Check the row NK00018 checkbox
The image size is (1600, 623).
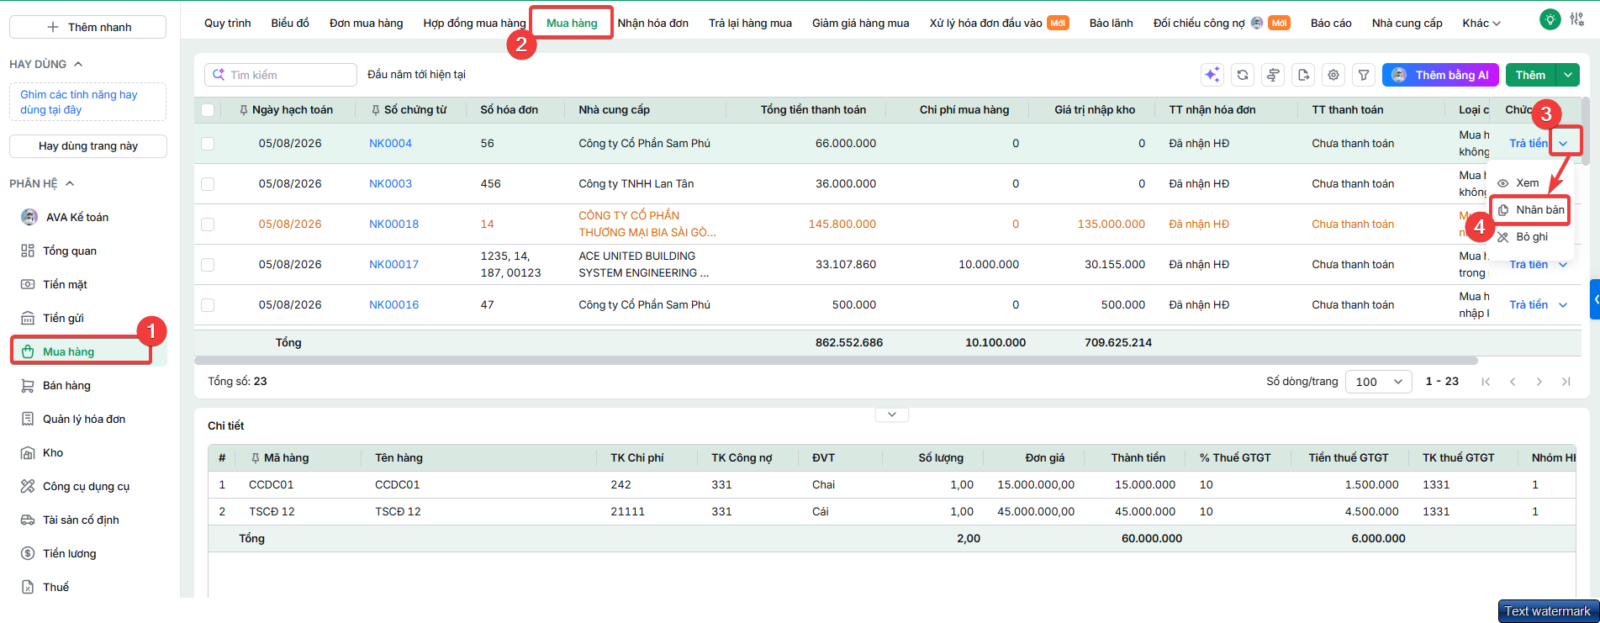[208, 224]
